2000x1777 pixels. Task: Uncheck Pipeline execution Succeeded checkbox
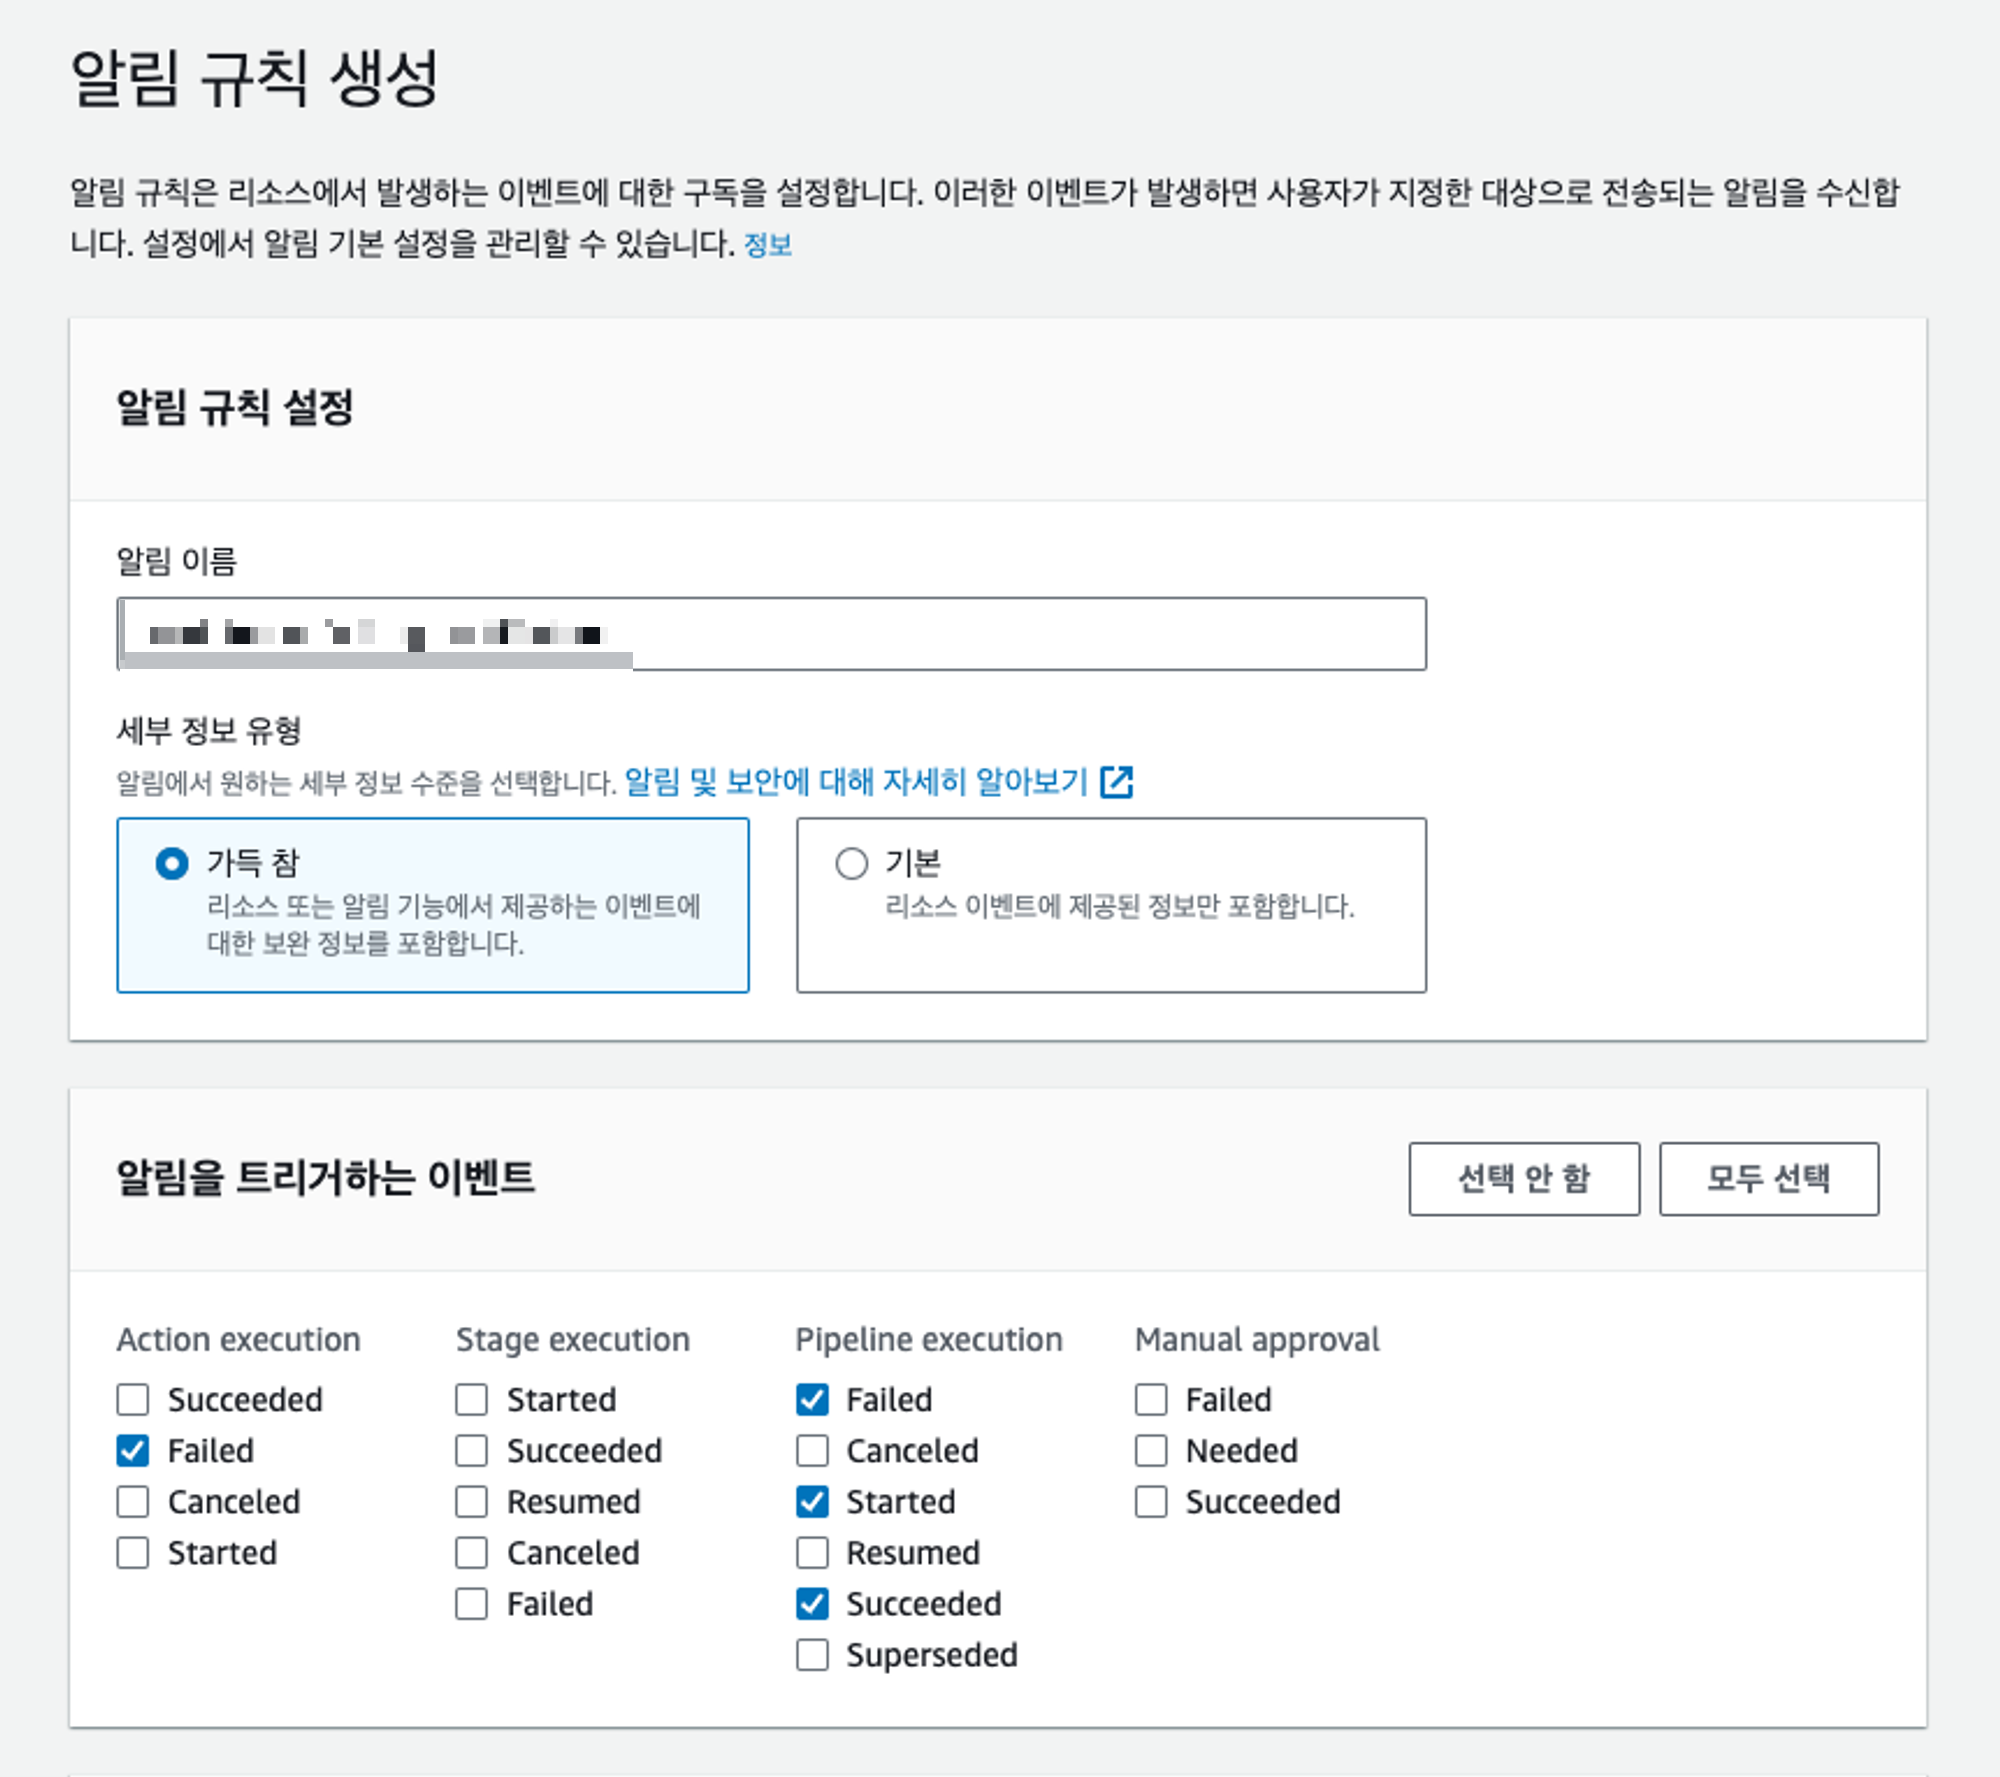[x=812, y=1603]
